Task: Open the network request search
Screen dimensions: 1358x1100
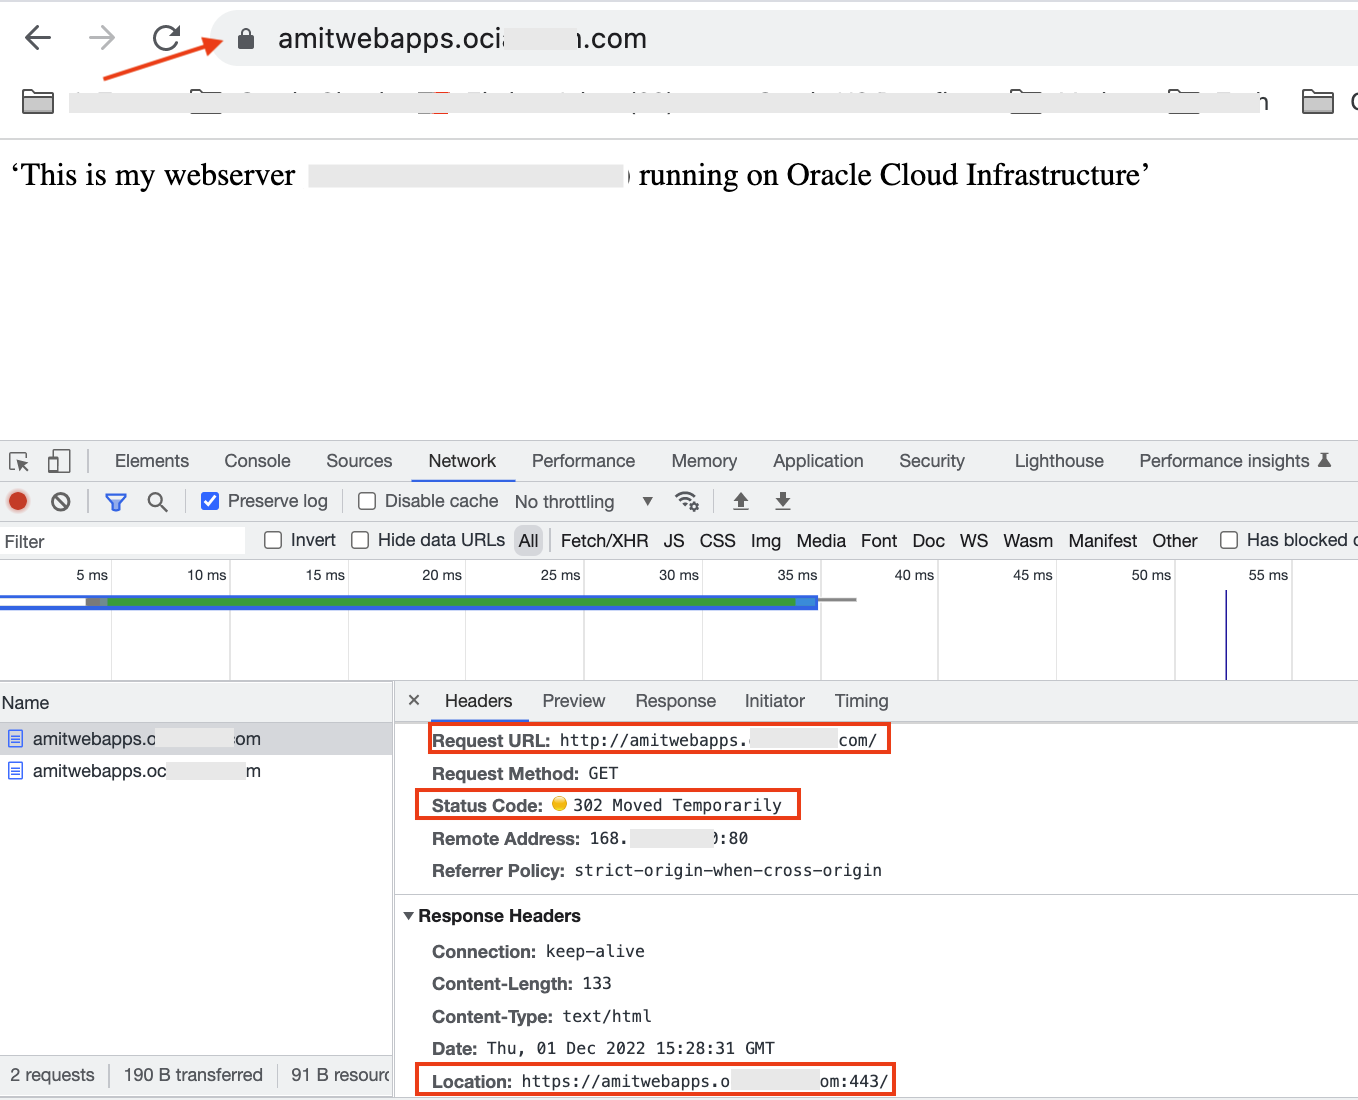Action: coord(157,501)
